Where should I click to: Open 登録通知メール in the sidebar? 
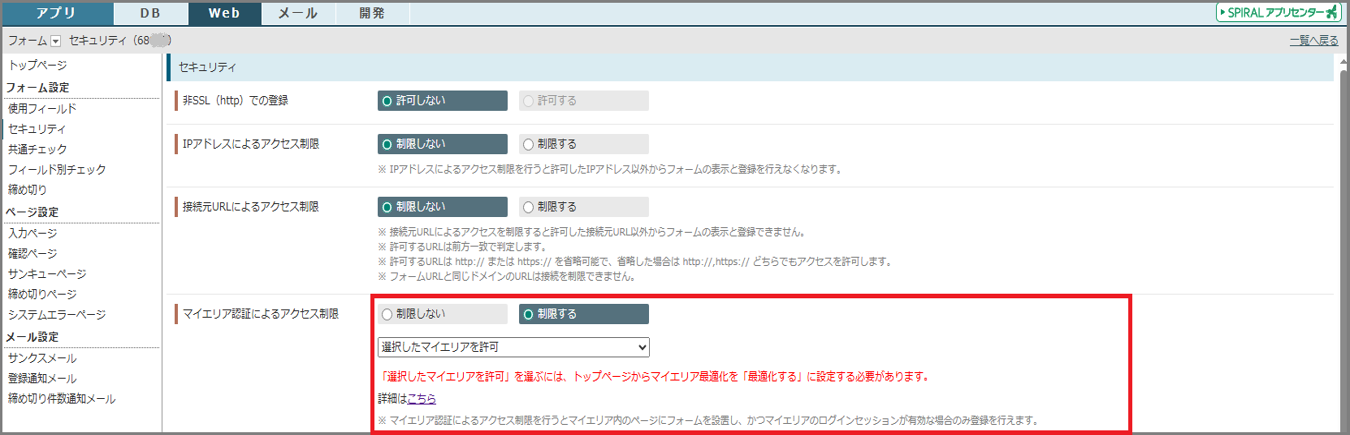[x=42, y=379]
